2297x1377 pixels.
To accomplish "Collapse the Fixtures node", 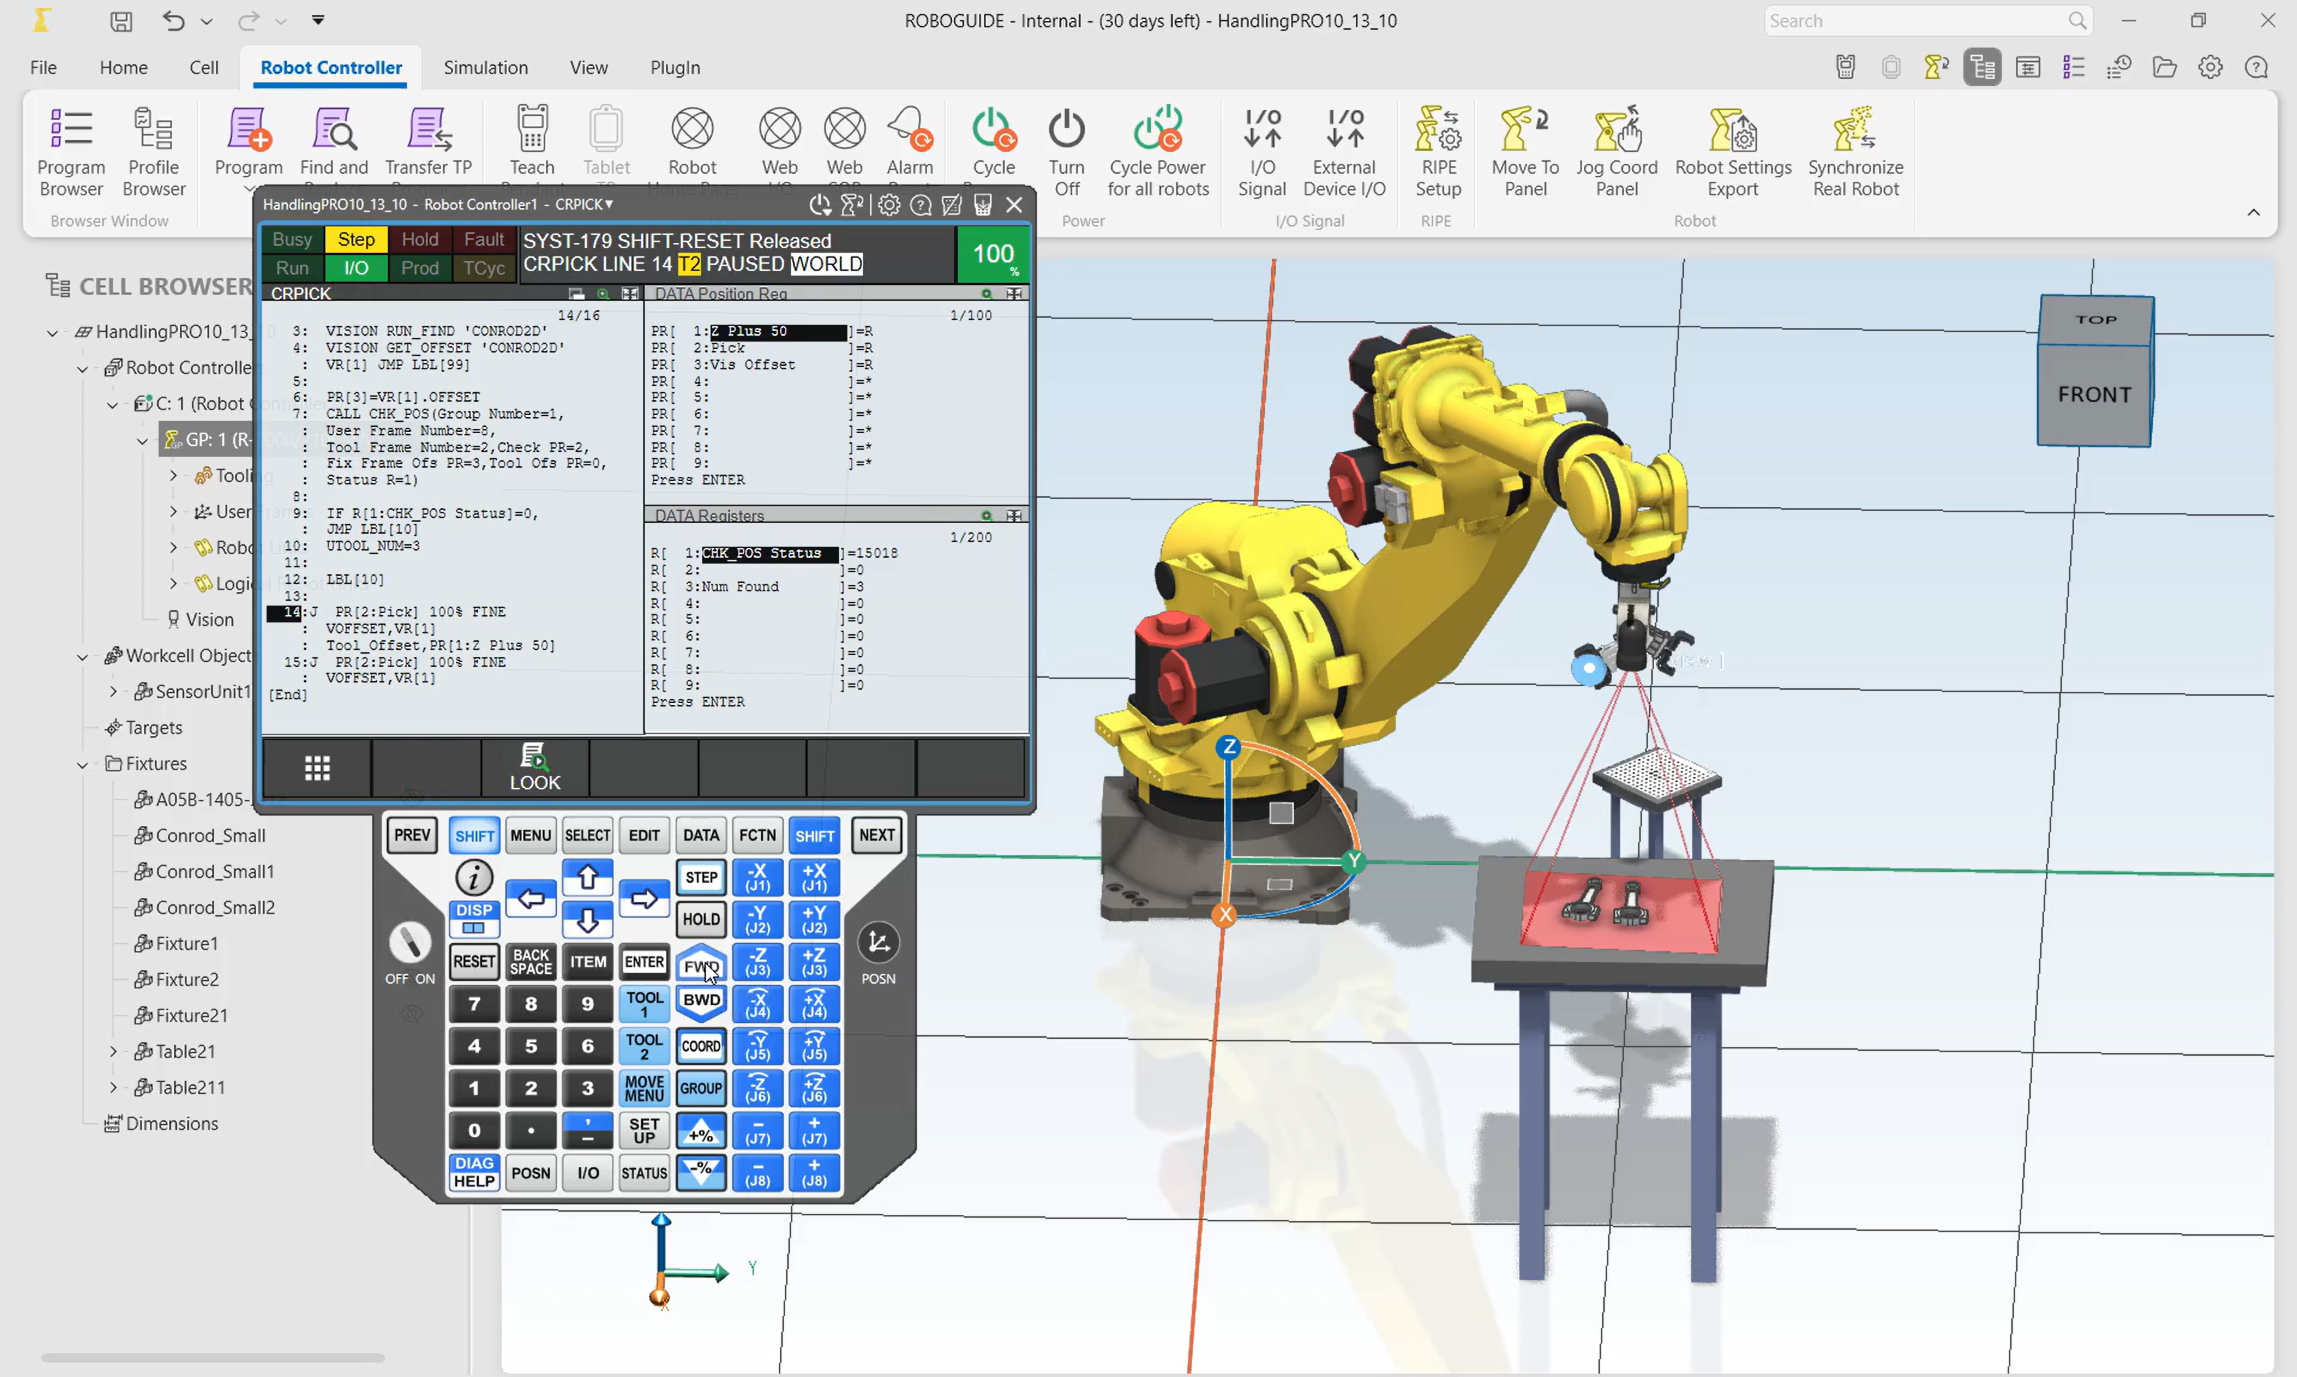I will 83,764.
